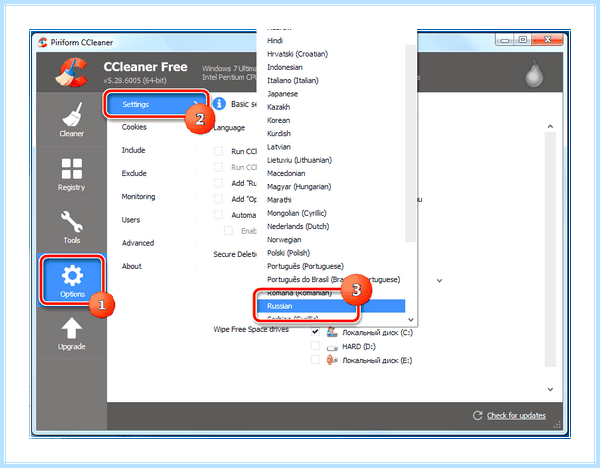Click the blue info icon near Basic settings
Viewport: 600px width, 468px height.
point(219,104)
